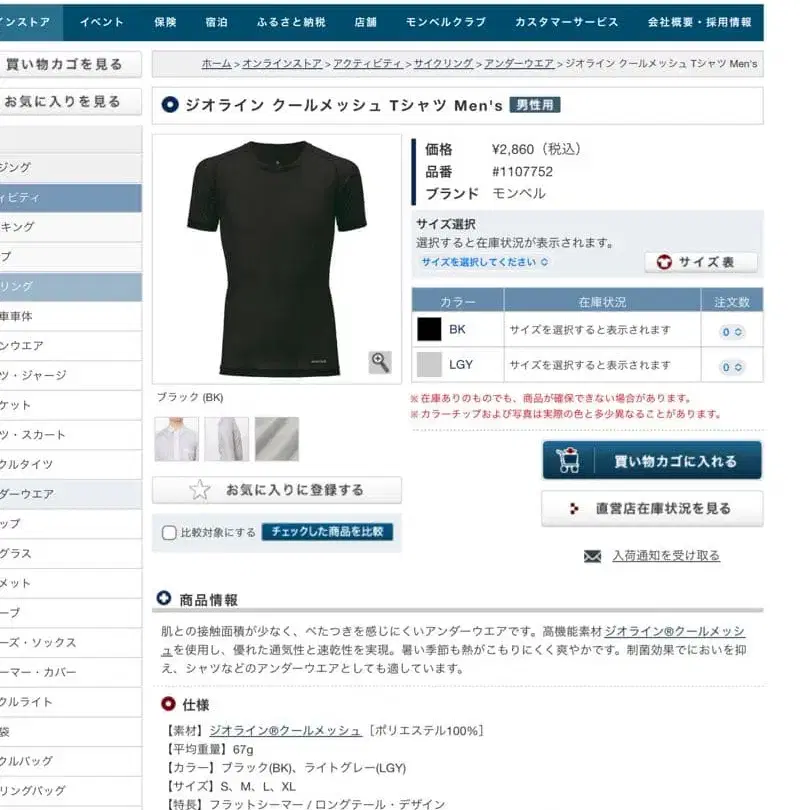Follow the サイクリング breadcrumb link

coord(443,64)
